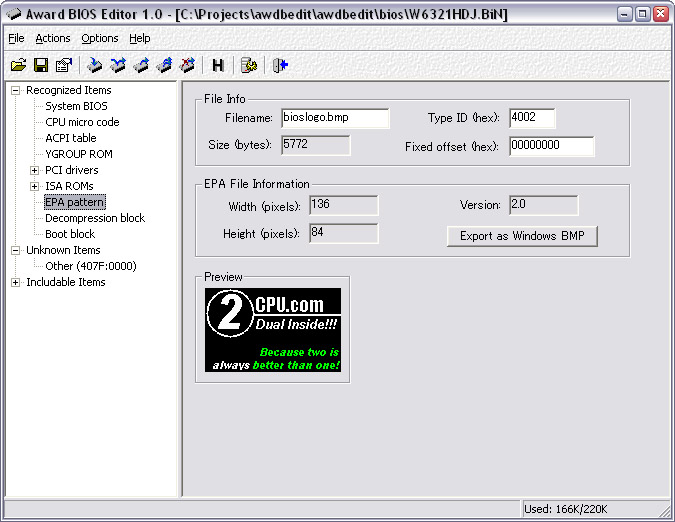
Task: Click the bold H hex view icon
Action: click(x=217, y=66)
